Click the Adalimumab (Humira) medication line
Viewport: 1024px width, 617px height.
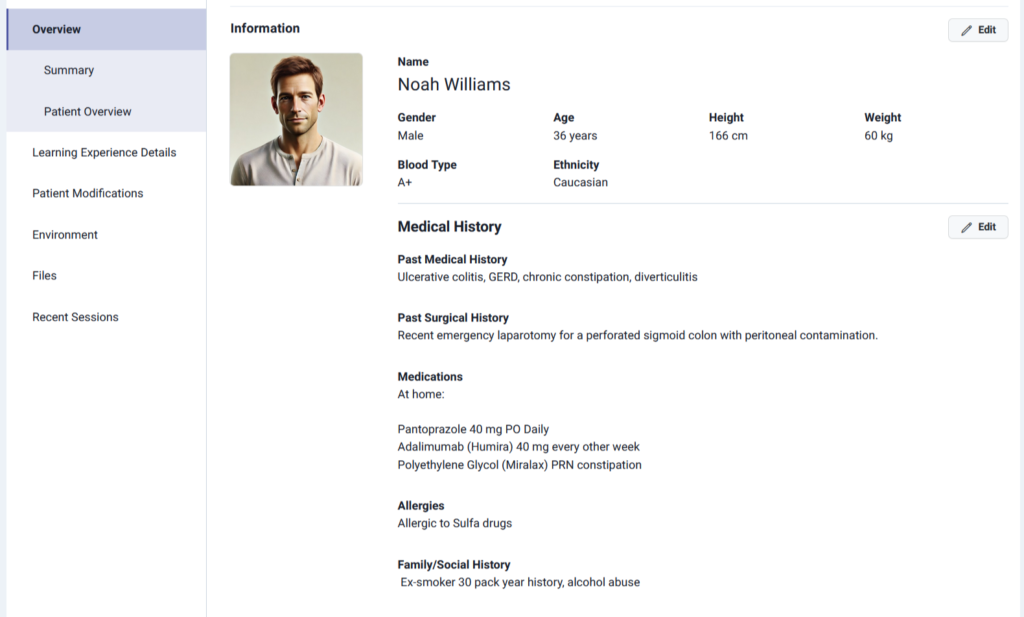click(518, 447)
